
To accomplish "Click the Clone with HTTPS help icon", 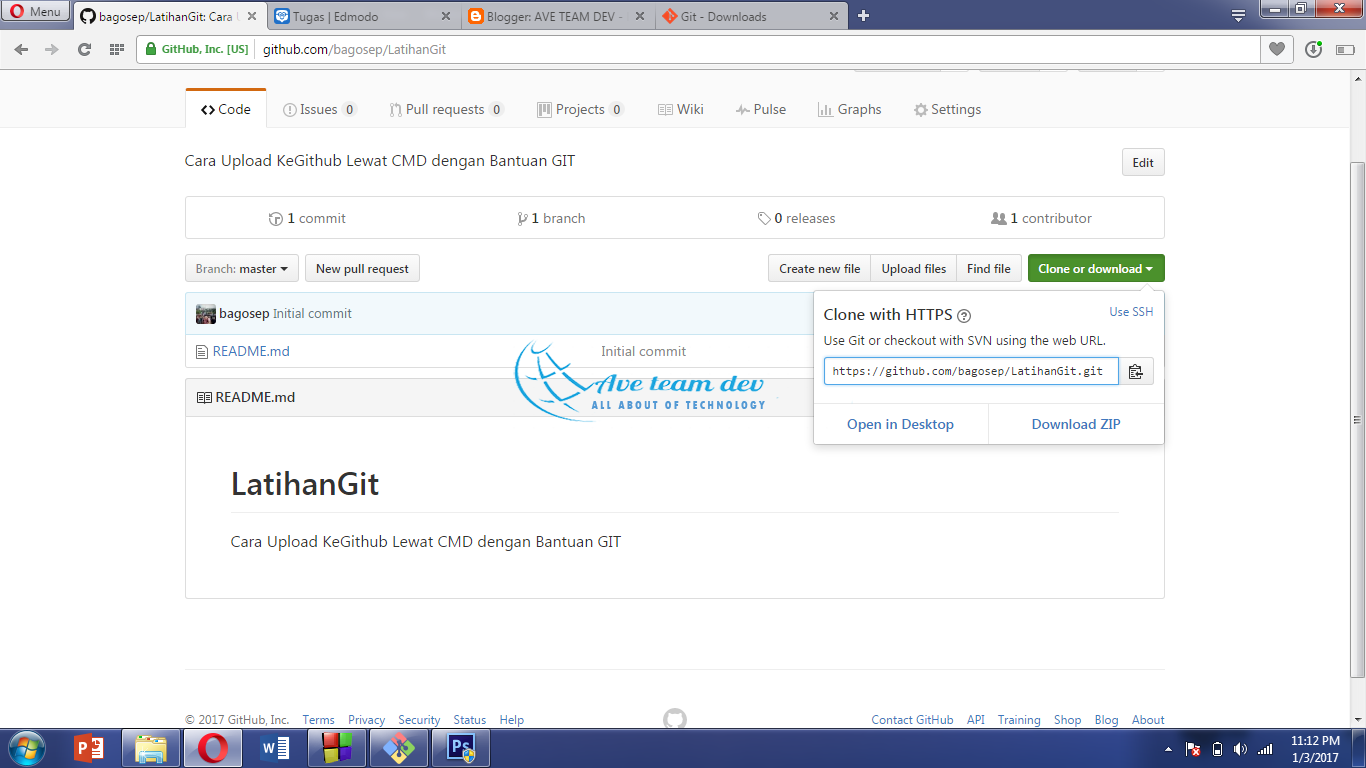I will pyautogui.click(x=963, y=314).
